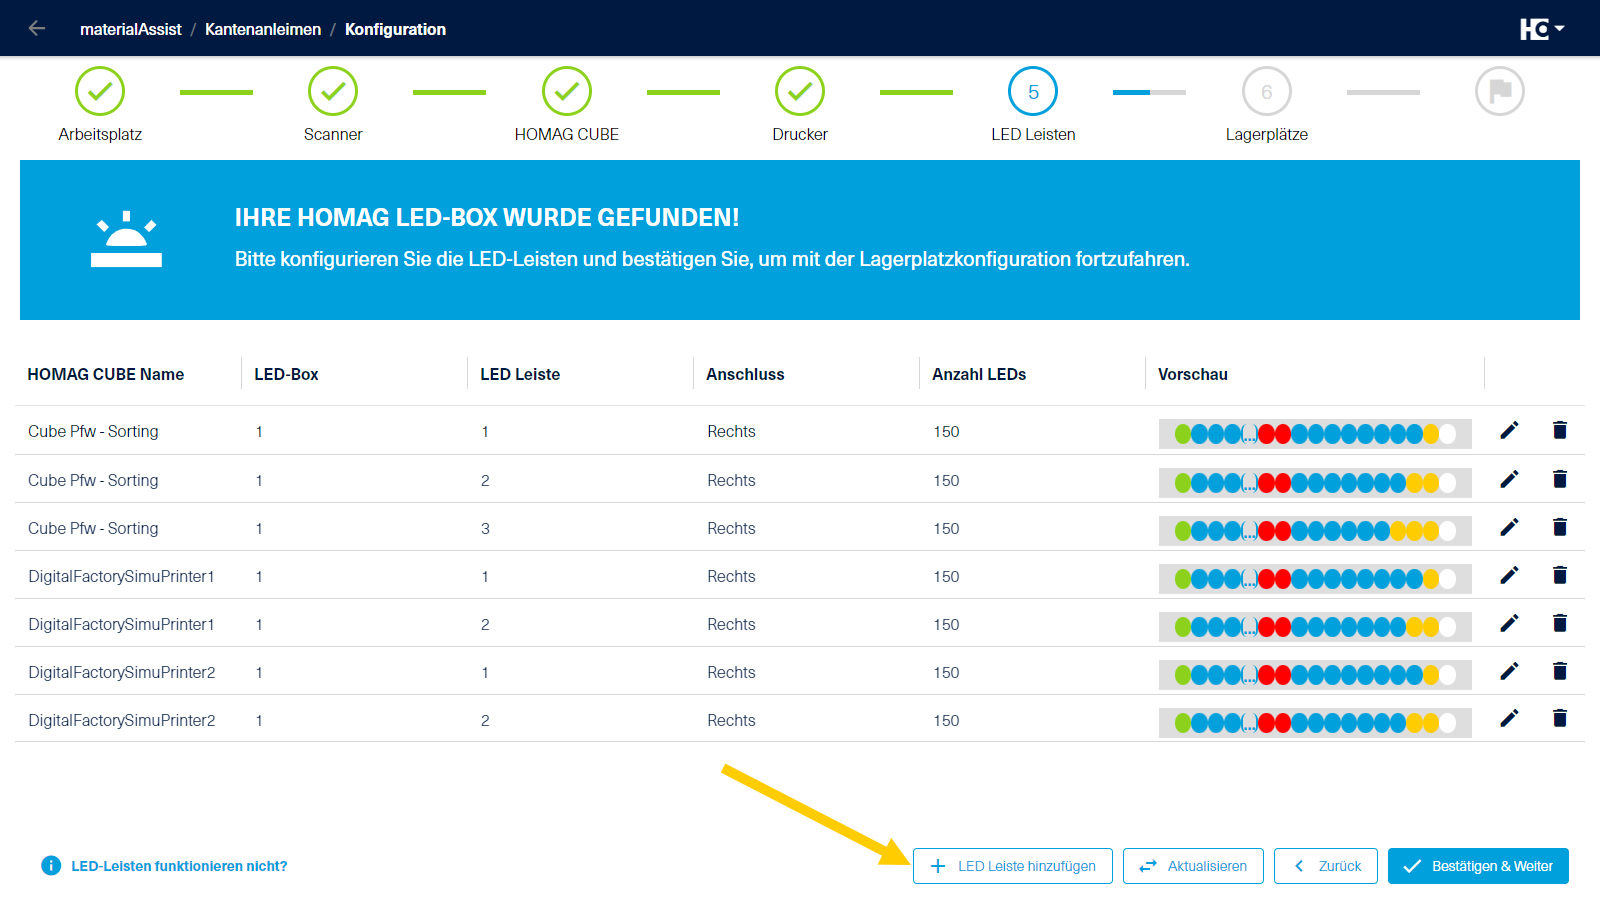The width and height of the screenshot is (1600, 900).
Task: Edit Cube Pfw - Sorting LED Leiste 3
Action: [1509, 527]
